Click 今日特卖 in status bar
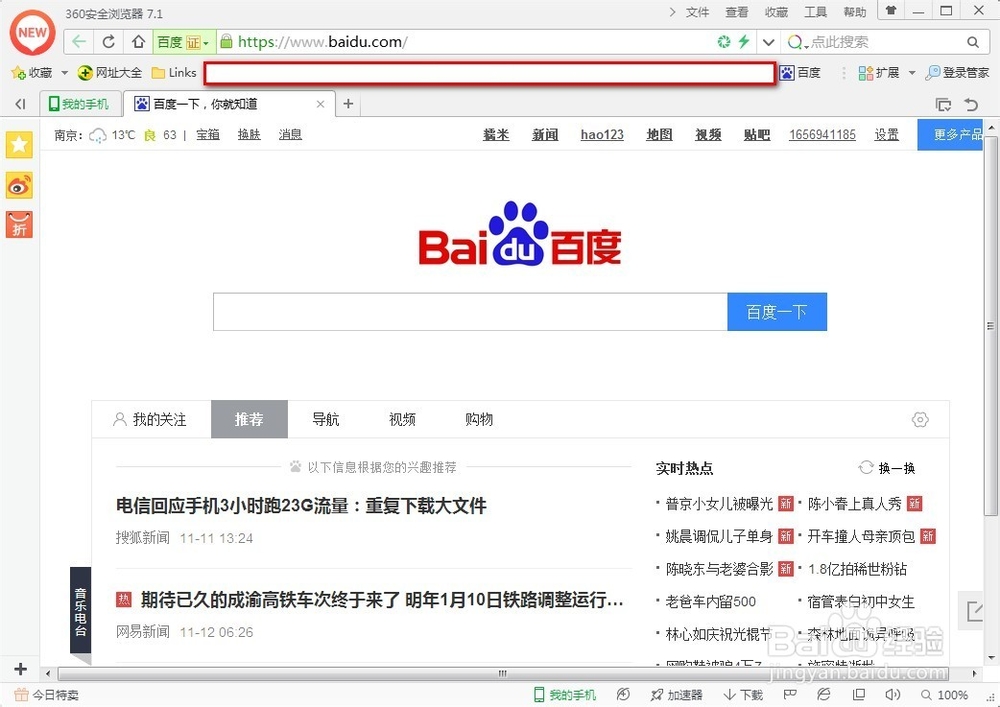 [47, 695]
